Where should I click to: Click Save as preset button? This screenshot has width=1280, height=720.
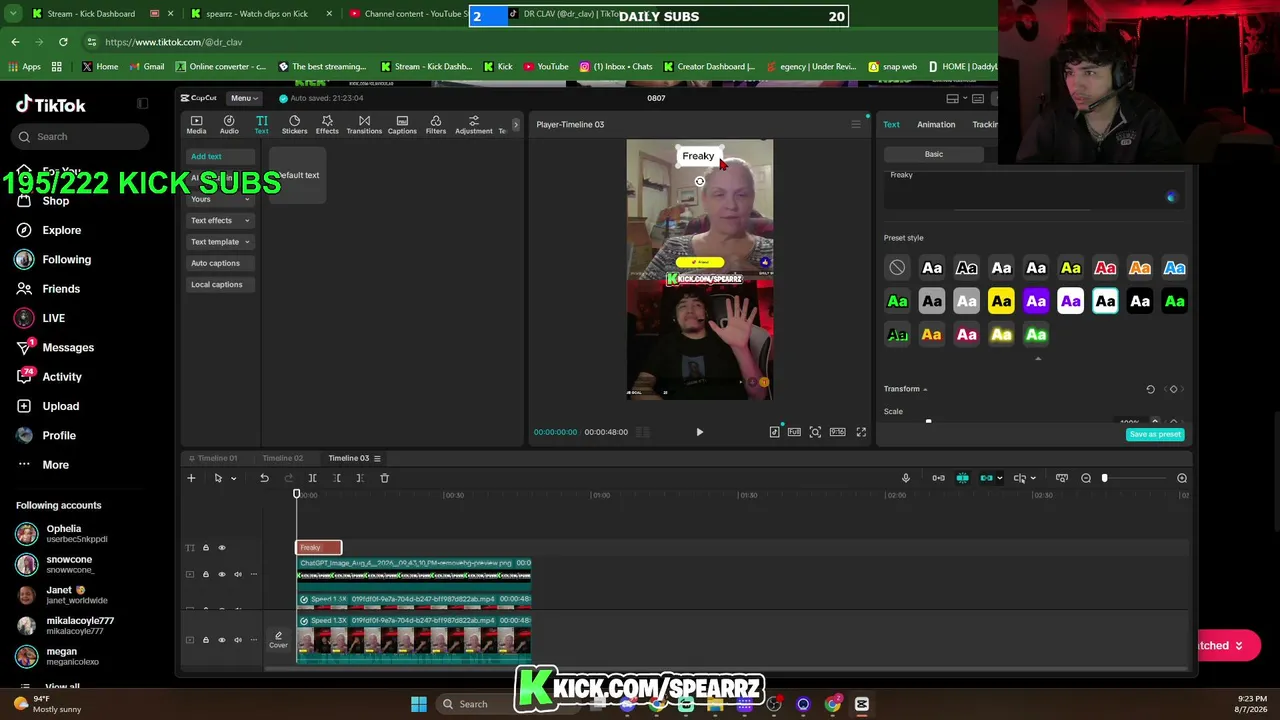1155,435
